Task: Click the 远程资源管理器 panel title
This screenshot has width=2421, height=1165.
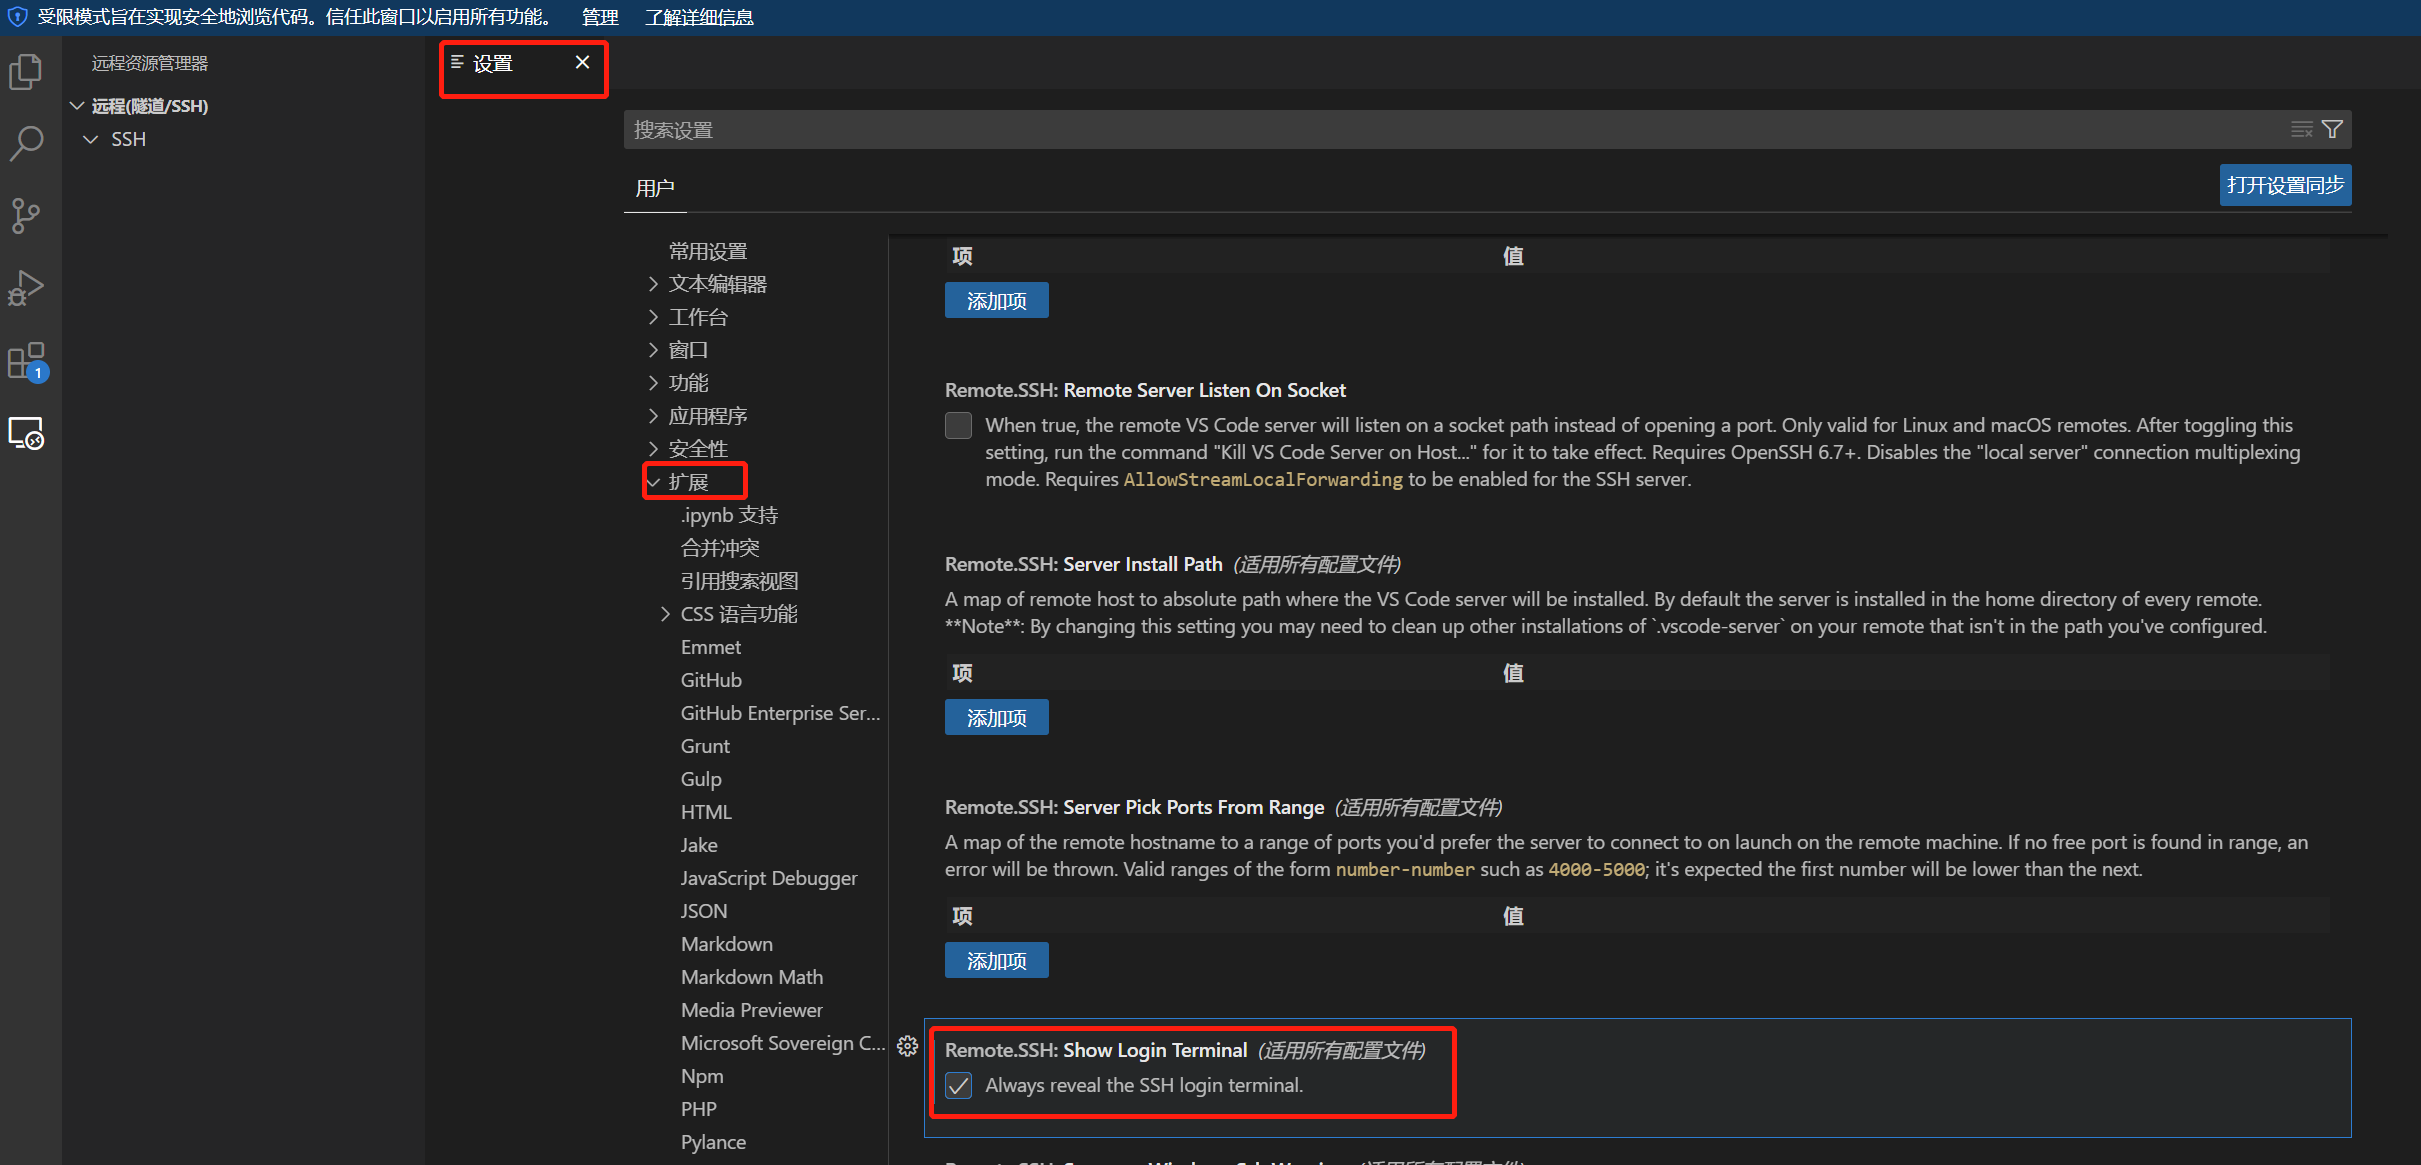Action: 150,63
